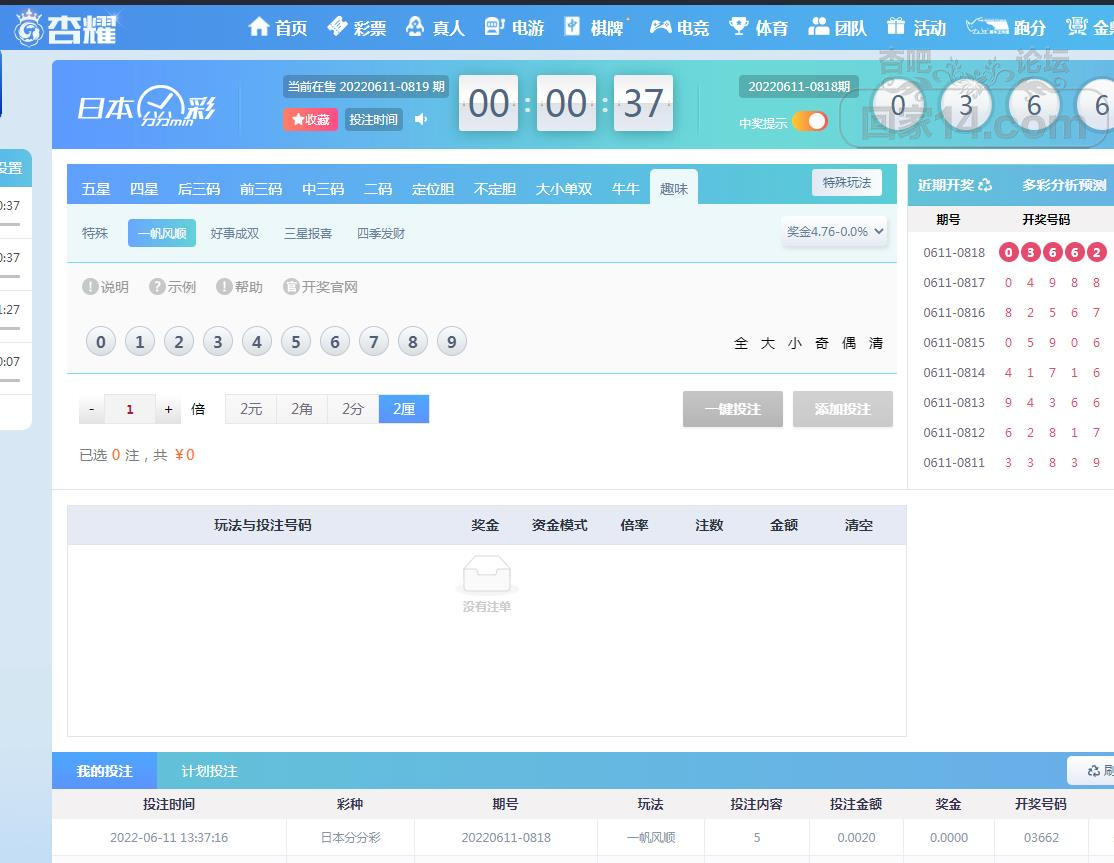Image resolution: width=1114 pixels, height=863 pixels.
Task: Click the 添加投注 button
Action: [842, 409]
